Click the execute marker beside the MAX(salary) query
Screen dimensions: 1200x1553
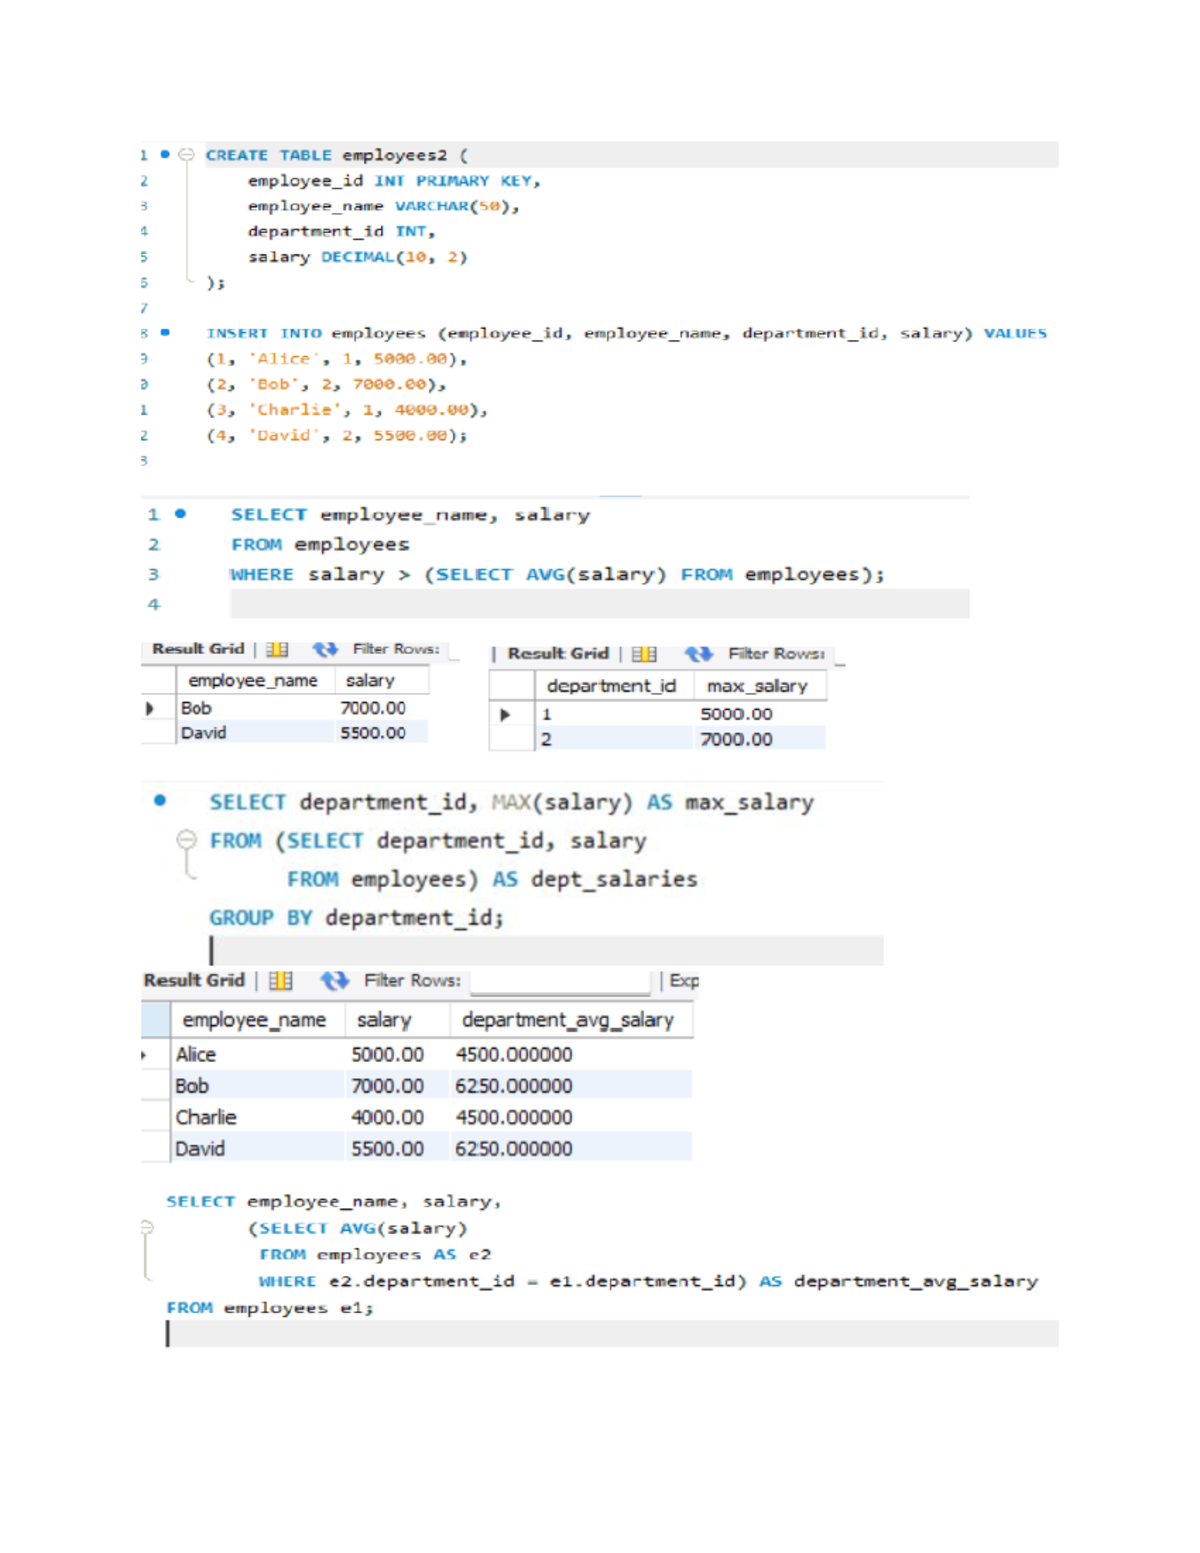[158, 800]
